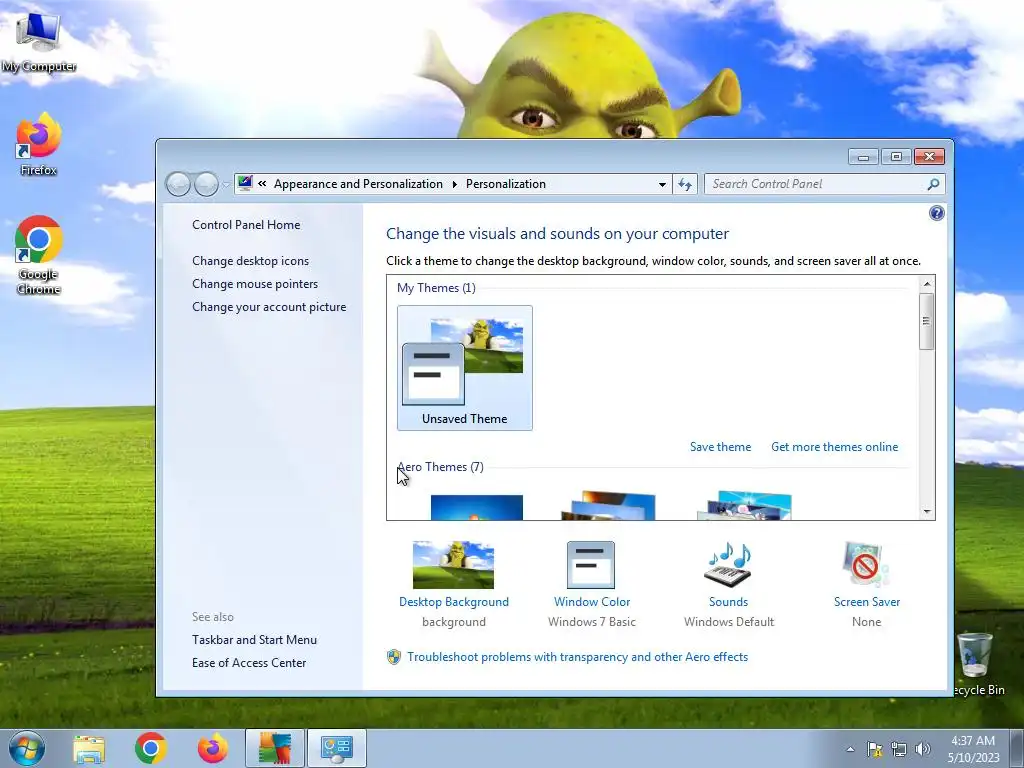This screenshot has width=1024, height=768.
Task: Expand the arrow after Appearance and Personalization
Action: click(455, 184)
